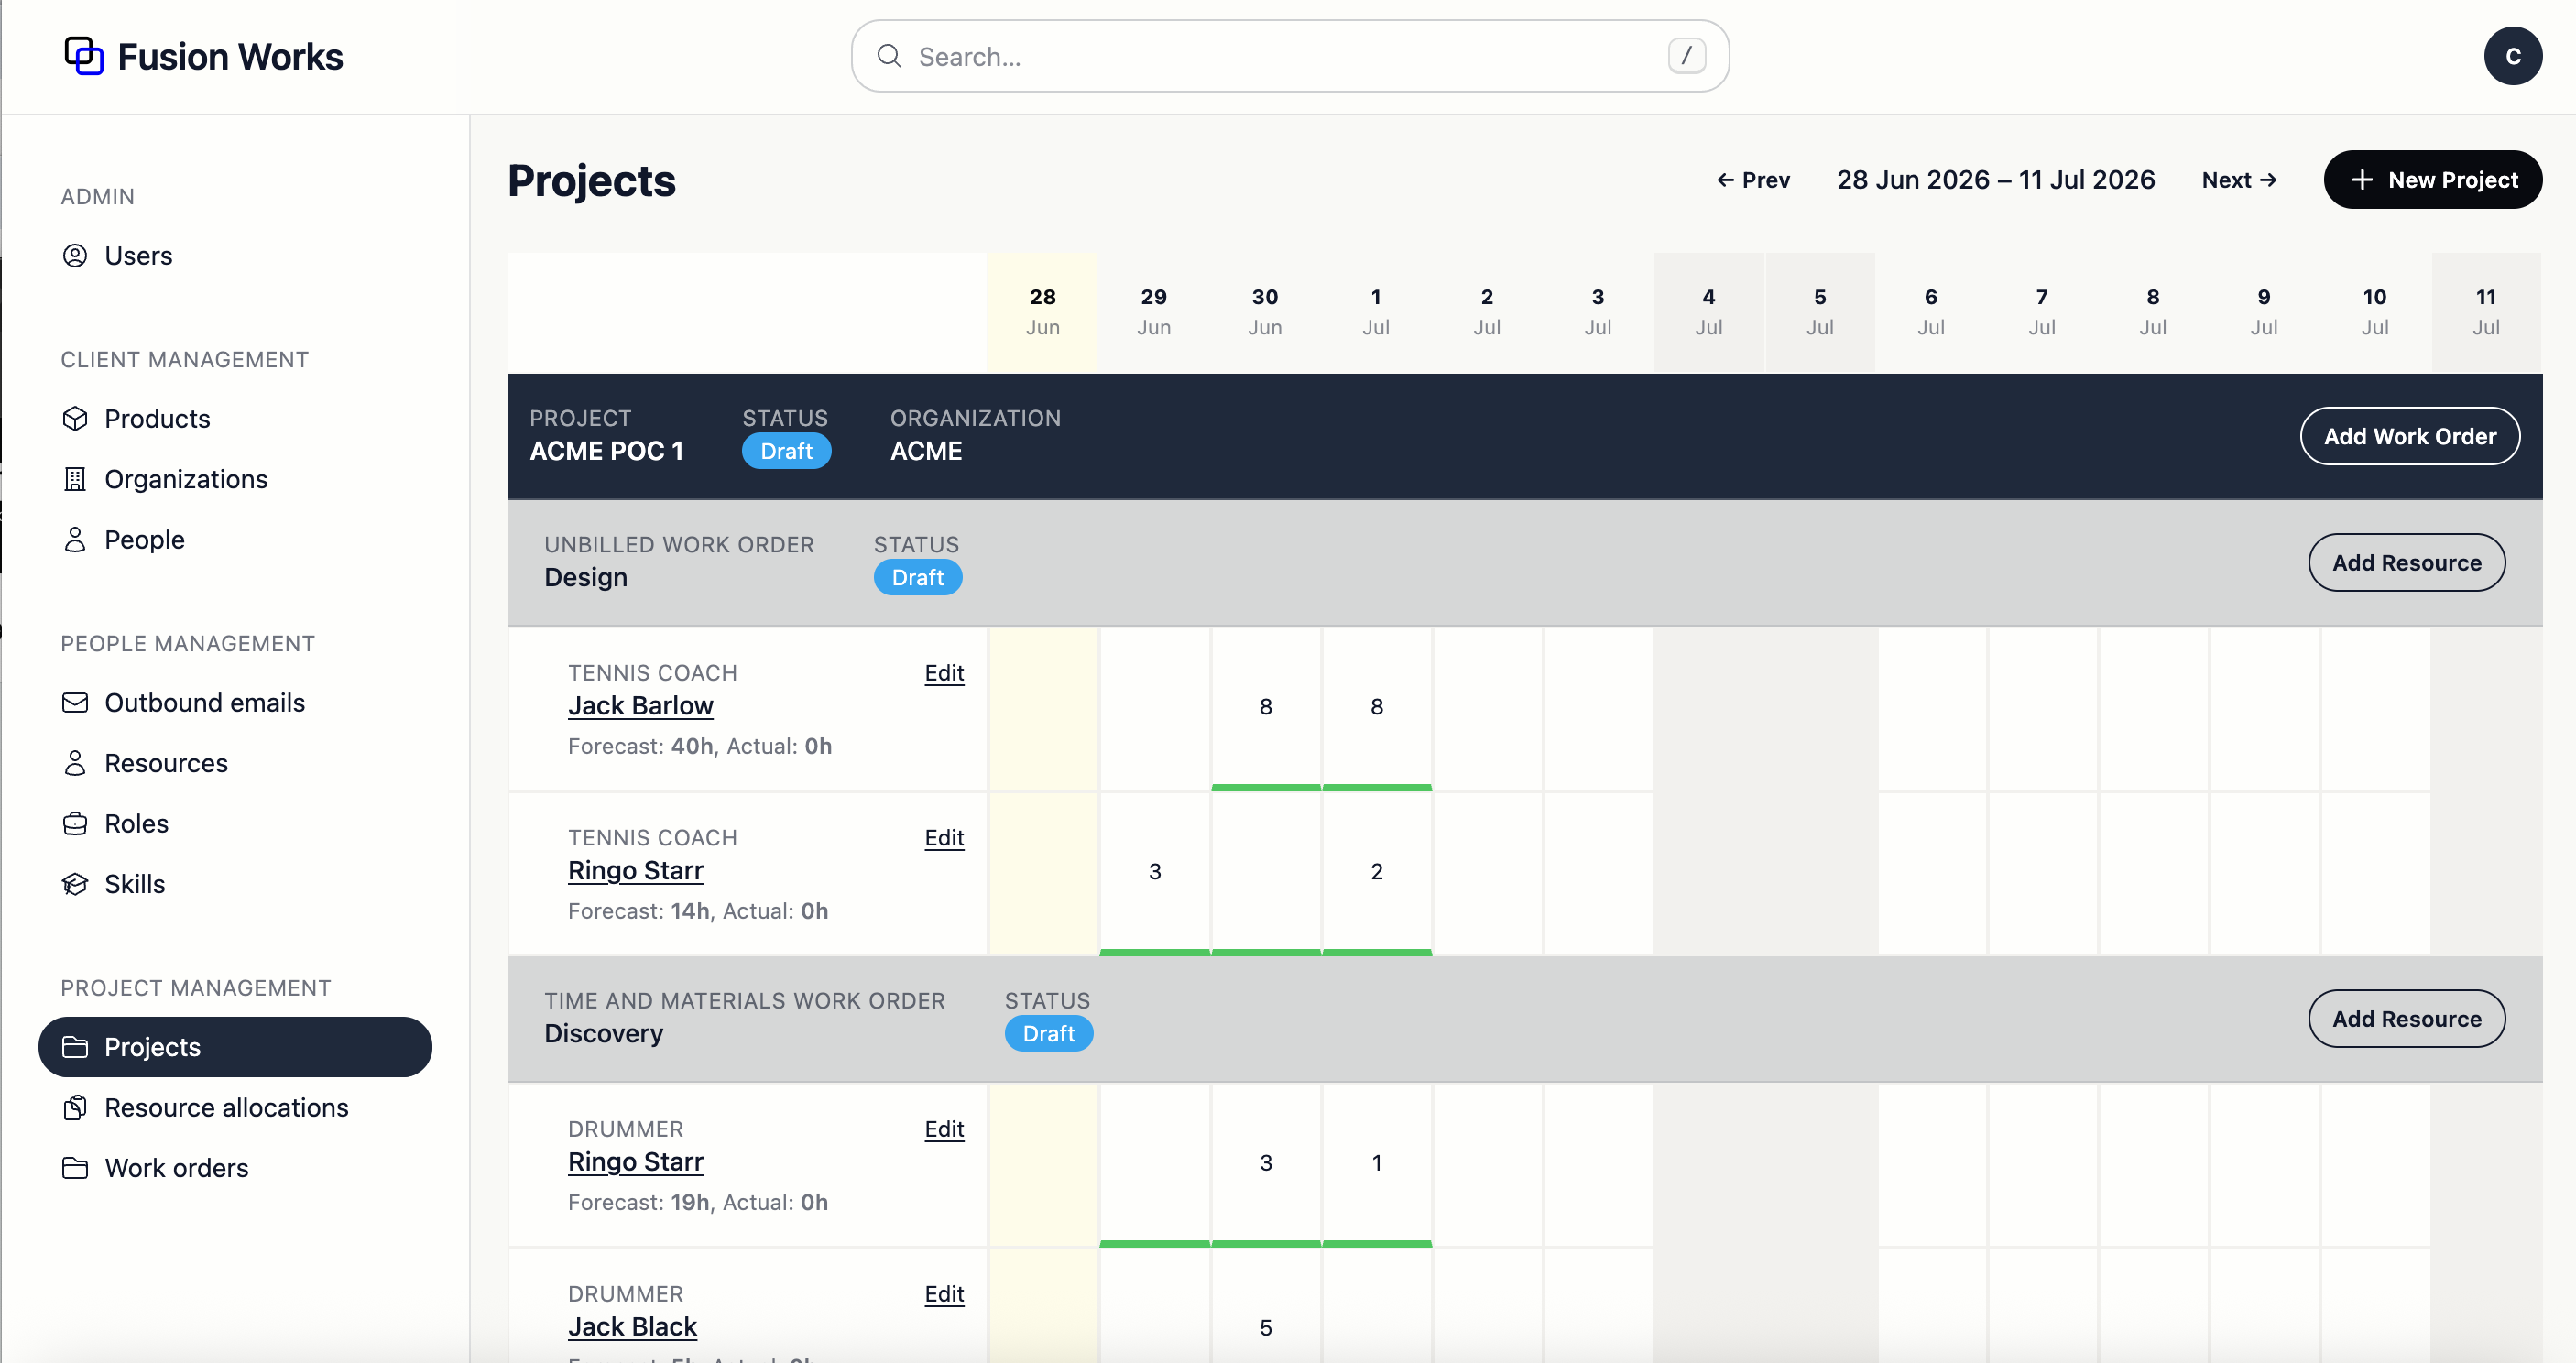Screen dimensions: 2576x1363
Task: Click Jack Barlow's 1 Jul cell showing 8
Action: click(1376, 707)
